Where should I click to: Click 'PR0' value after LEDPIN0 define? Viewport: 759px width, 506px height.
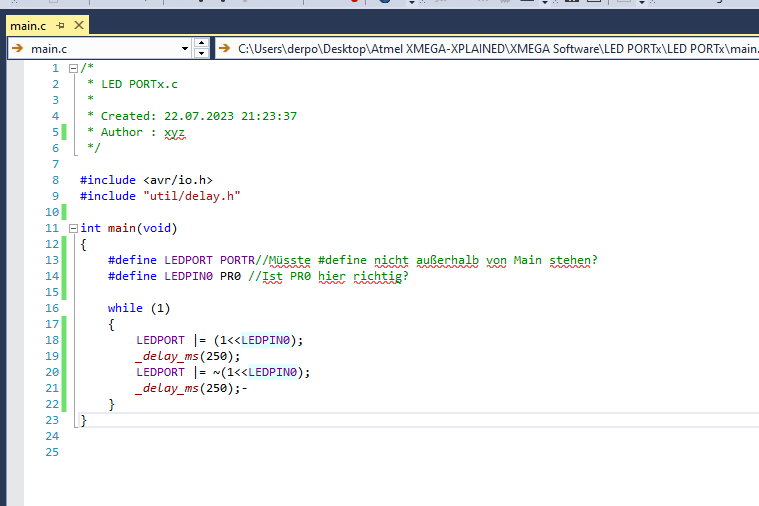[x=230, y=276]
